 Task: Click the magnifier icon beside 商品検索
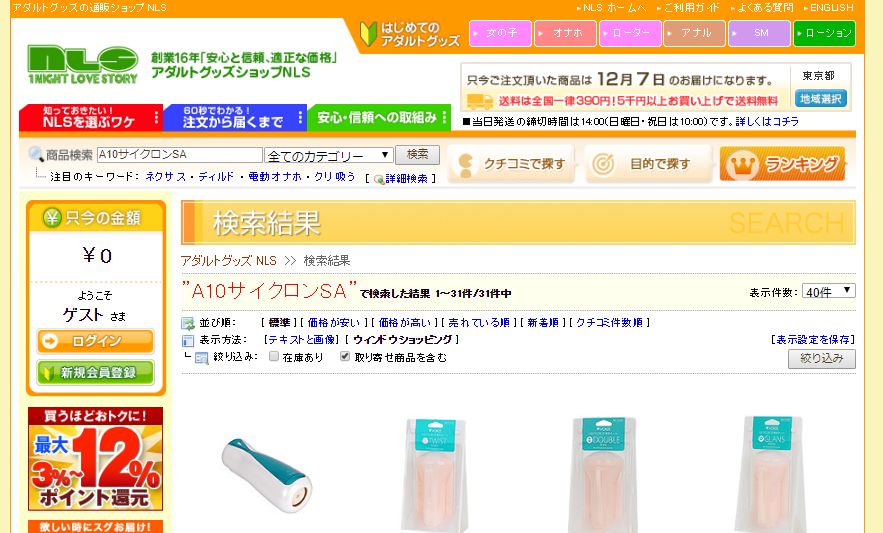point(35,154)
